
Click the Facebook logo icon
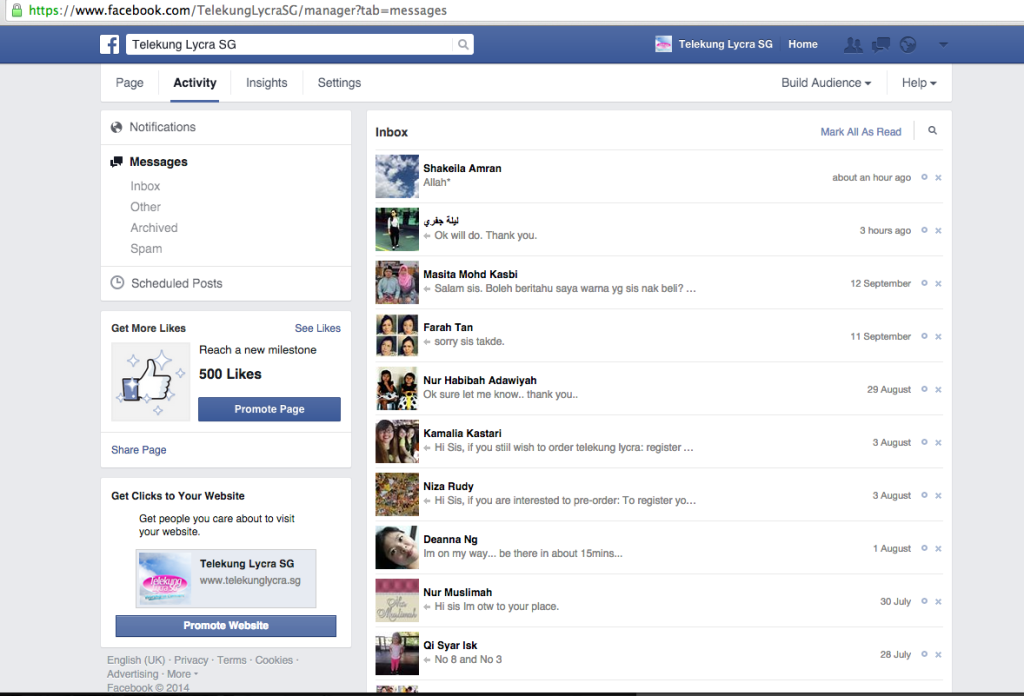(x=109, y=44)
